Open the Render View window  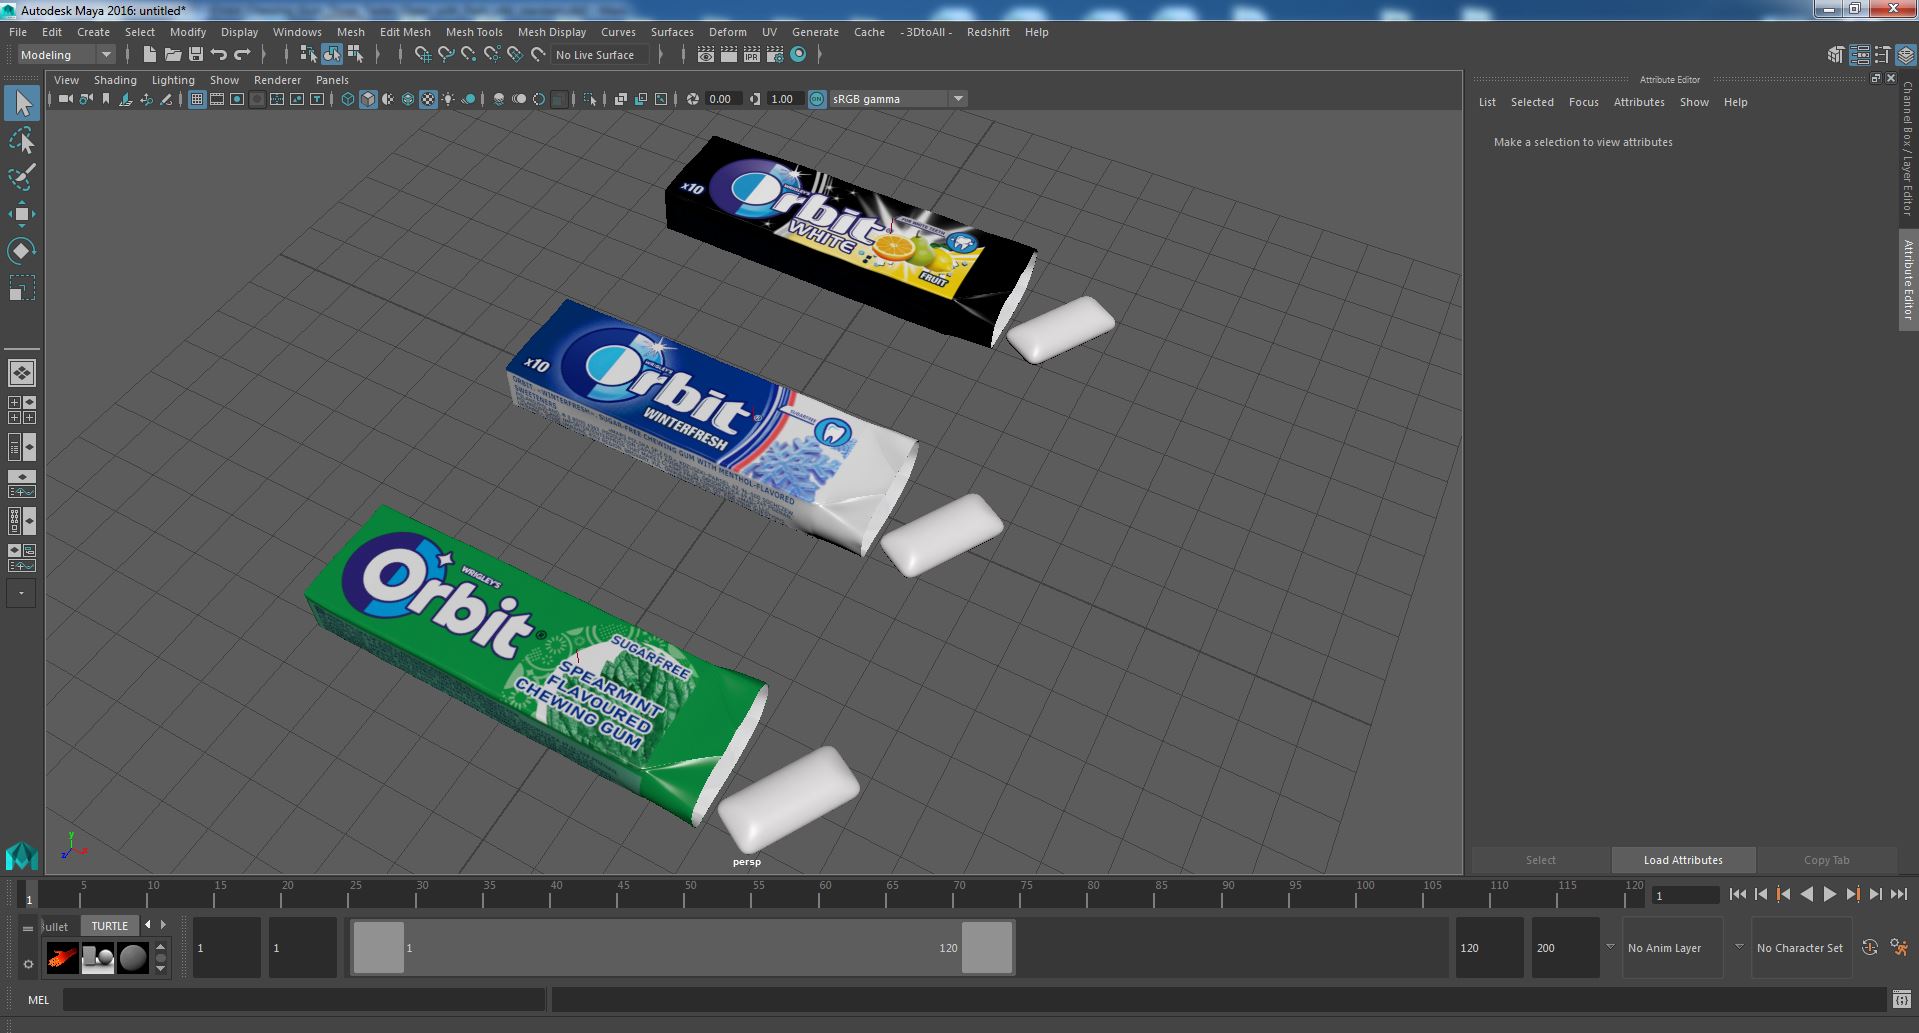tap(706, 55)
